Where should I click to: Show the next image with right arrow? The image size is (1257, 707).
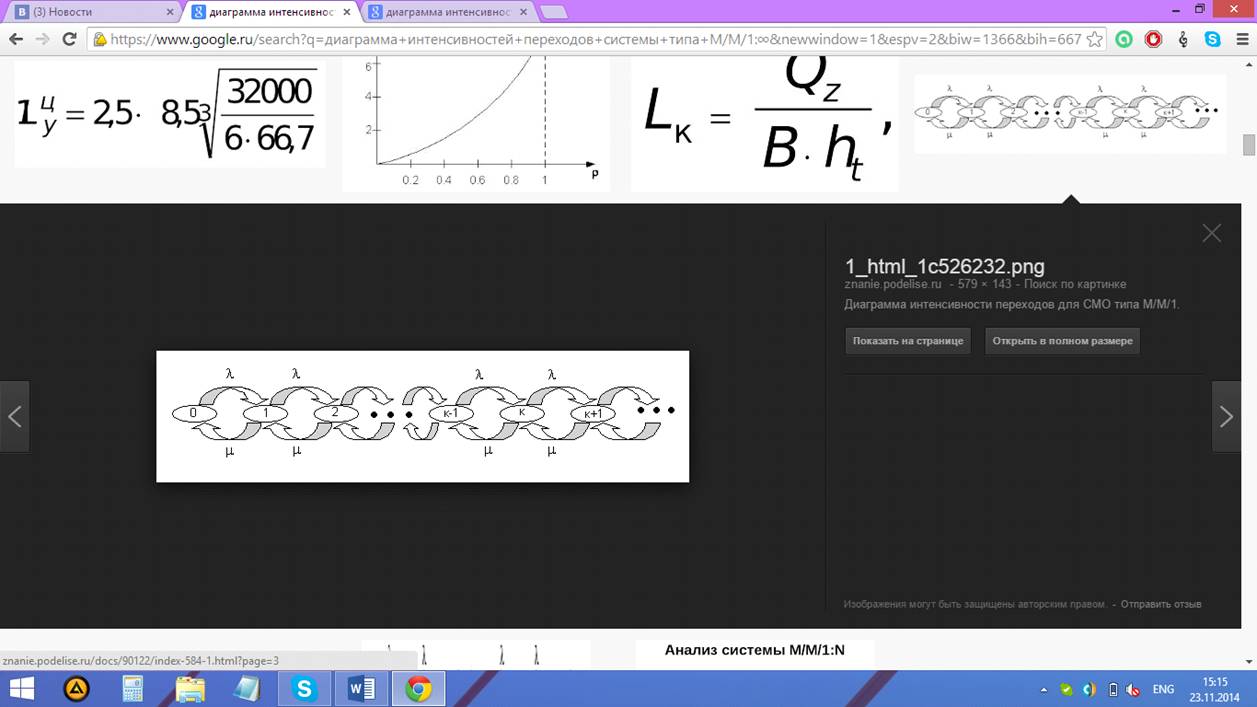pyautogui.click(x=1226, y=416)
